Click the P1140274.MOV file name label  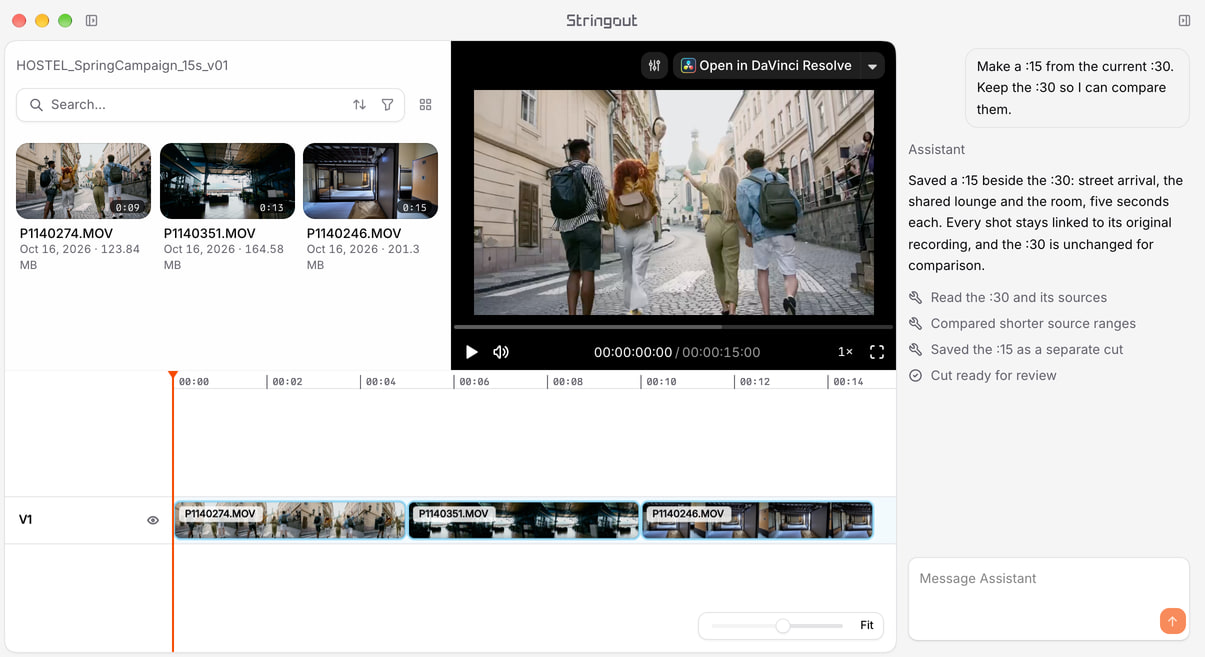click(66, 234)
